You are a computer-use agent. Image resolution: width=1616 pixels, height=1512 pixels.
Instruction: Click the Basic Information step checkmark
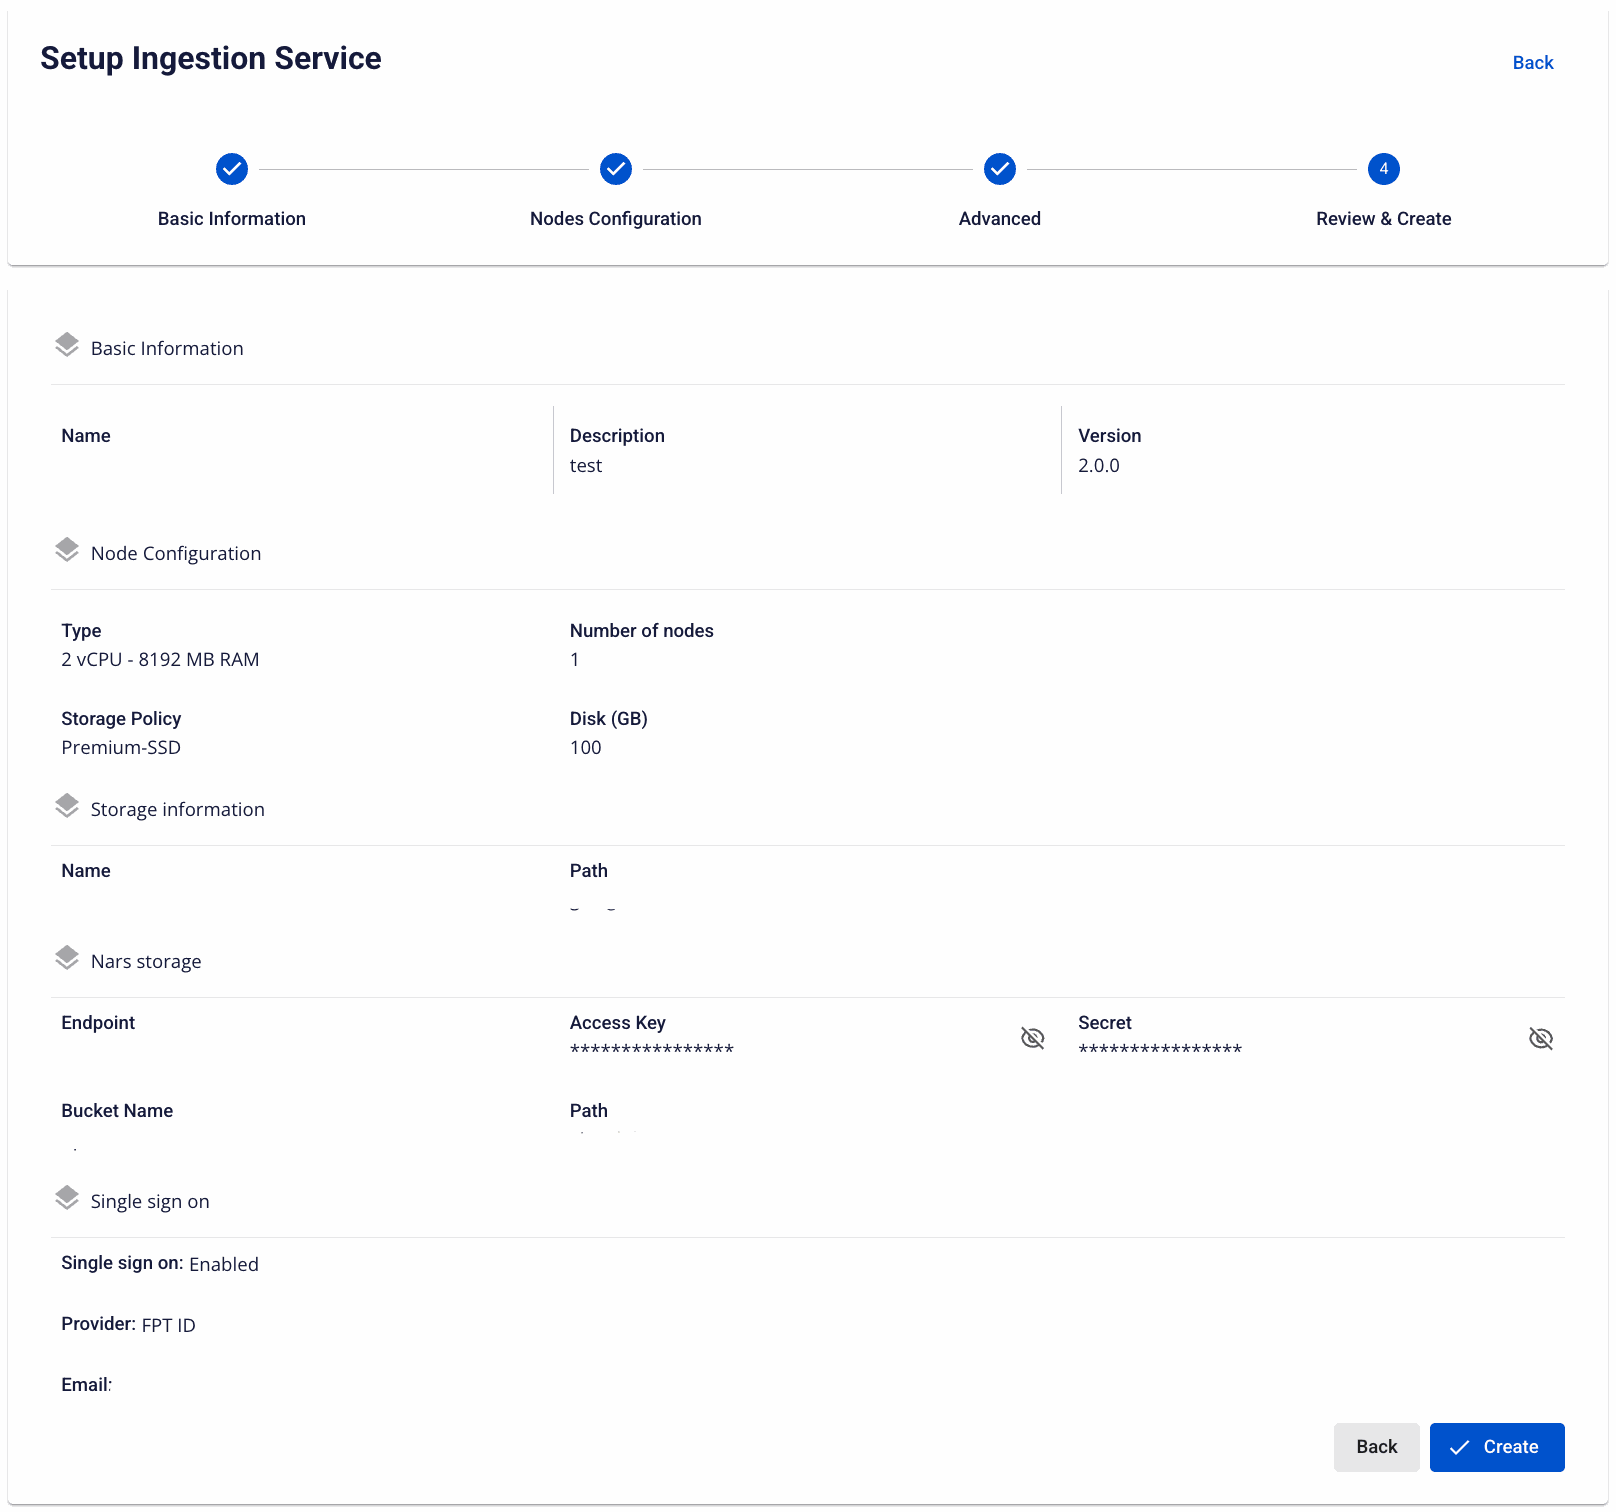point(232,169)
